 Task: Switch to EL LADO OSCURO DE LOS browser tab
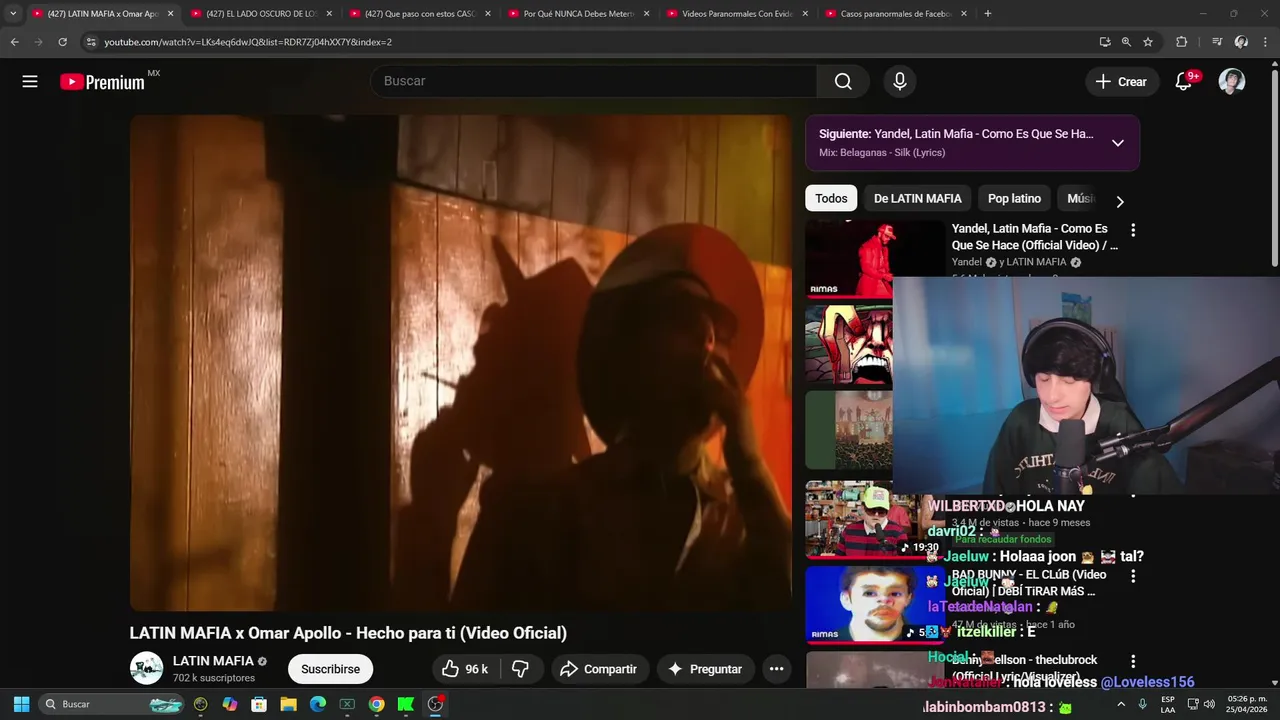(x=262, y=14)
